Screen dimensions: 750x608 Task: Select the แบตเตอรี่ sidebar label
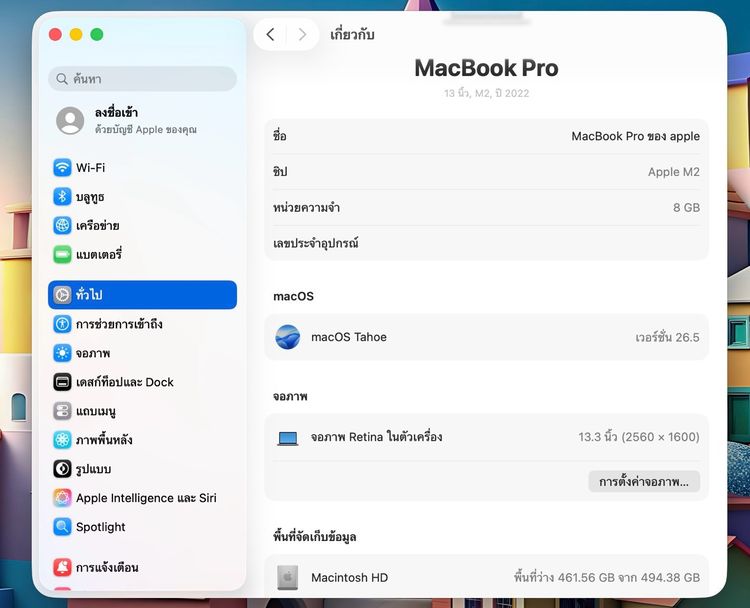coord(99,254)
